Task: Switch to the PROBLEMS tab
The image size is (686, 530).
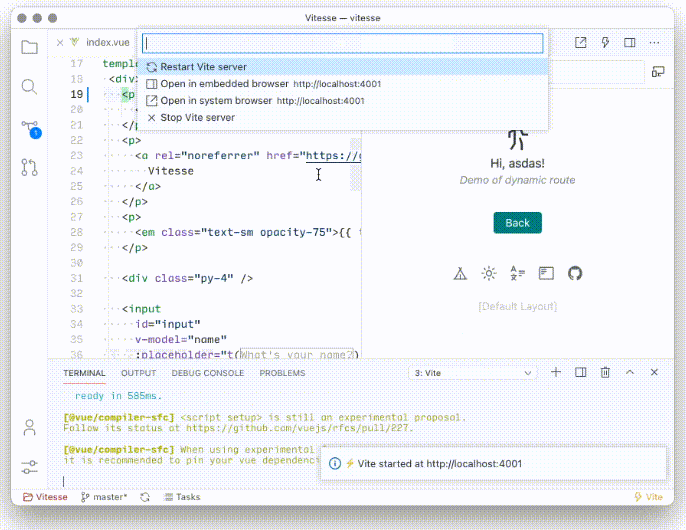Action: (282, 373)
